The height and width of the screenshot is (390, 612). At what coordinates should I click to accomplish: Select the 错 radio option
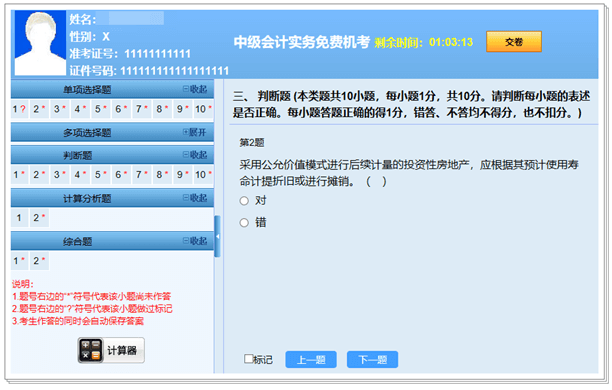coord(244,223)
